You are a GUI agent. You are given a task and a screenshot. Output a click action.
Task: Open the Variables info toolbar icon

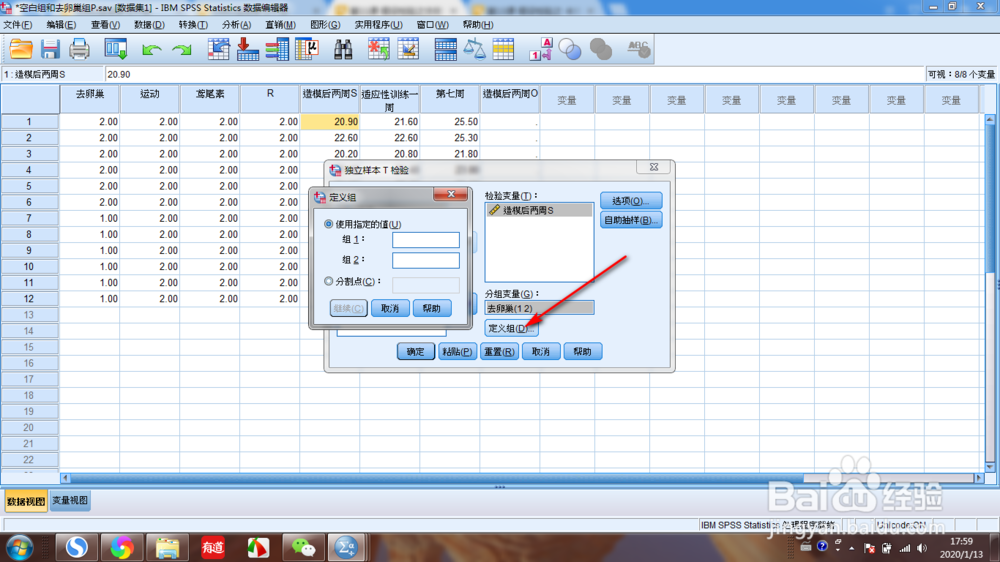[277, 49]
